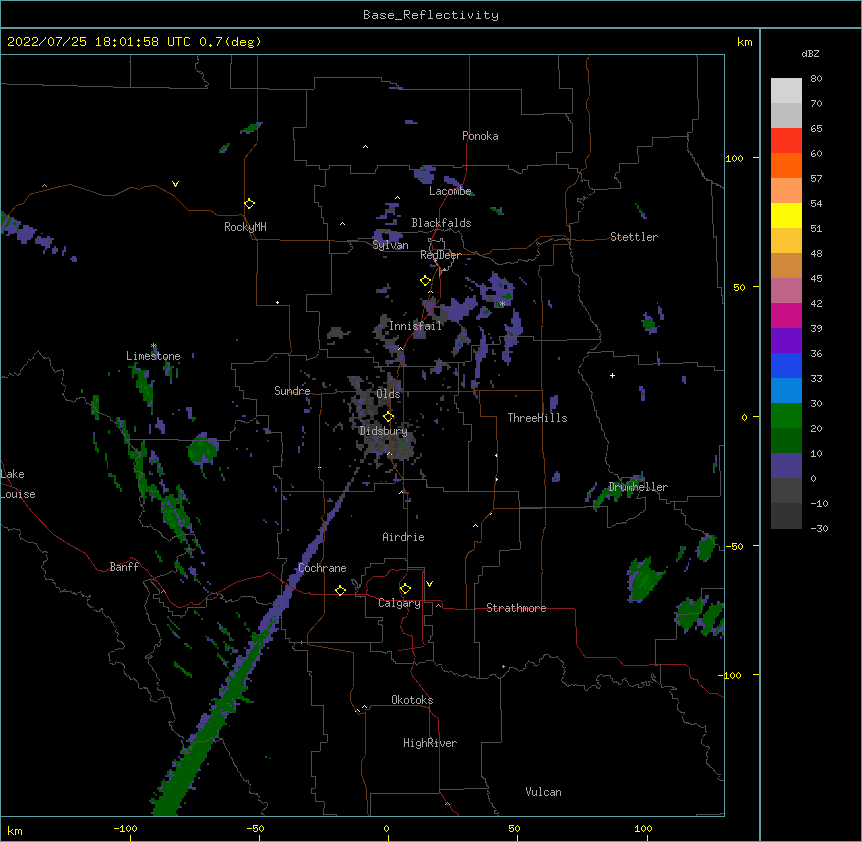The width and height of the screenshot is (862, 842).
Task: Pick the blue 33-36 dBZ legend color
Action: [x=786, y=365]
